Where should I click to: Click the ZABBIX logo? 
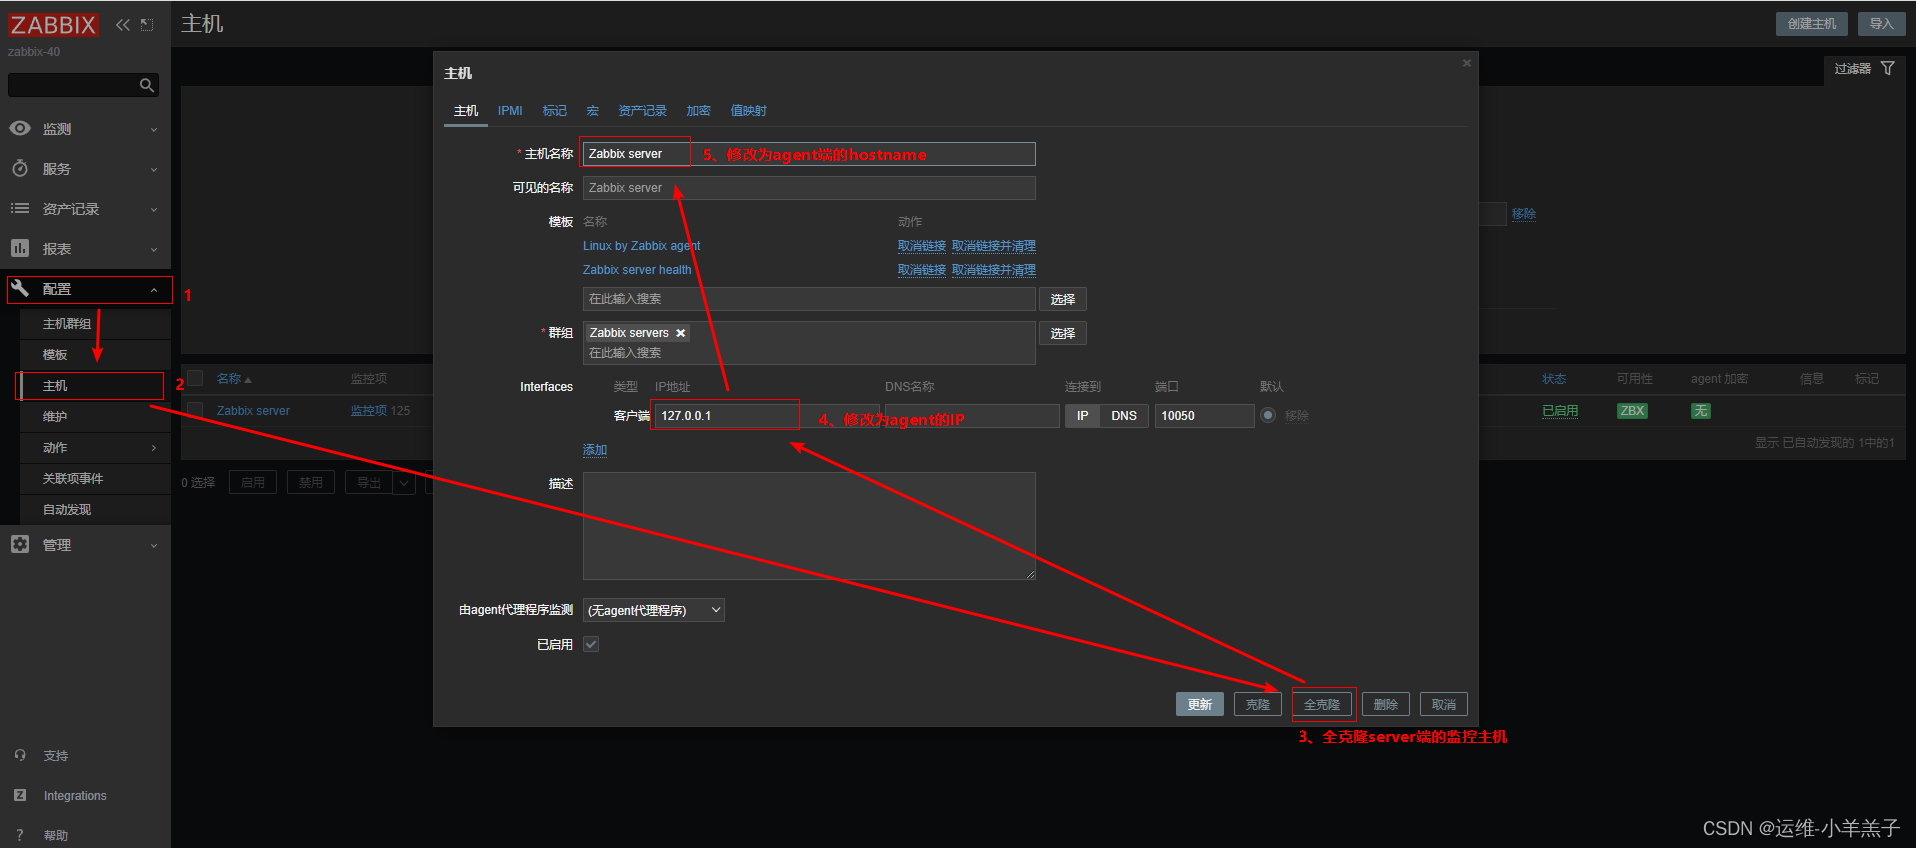click(53, 25)
